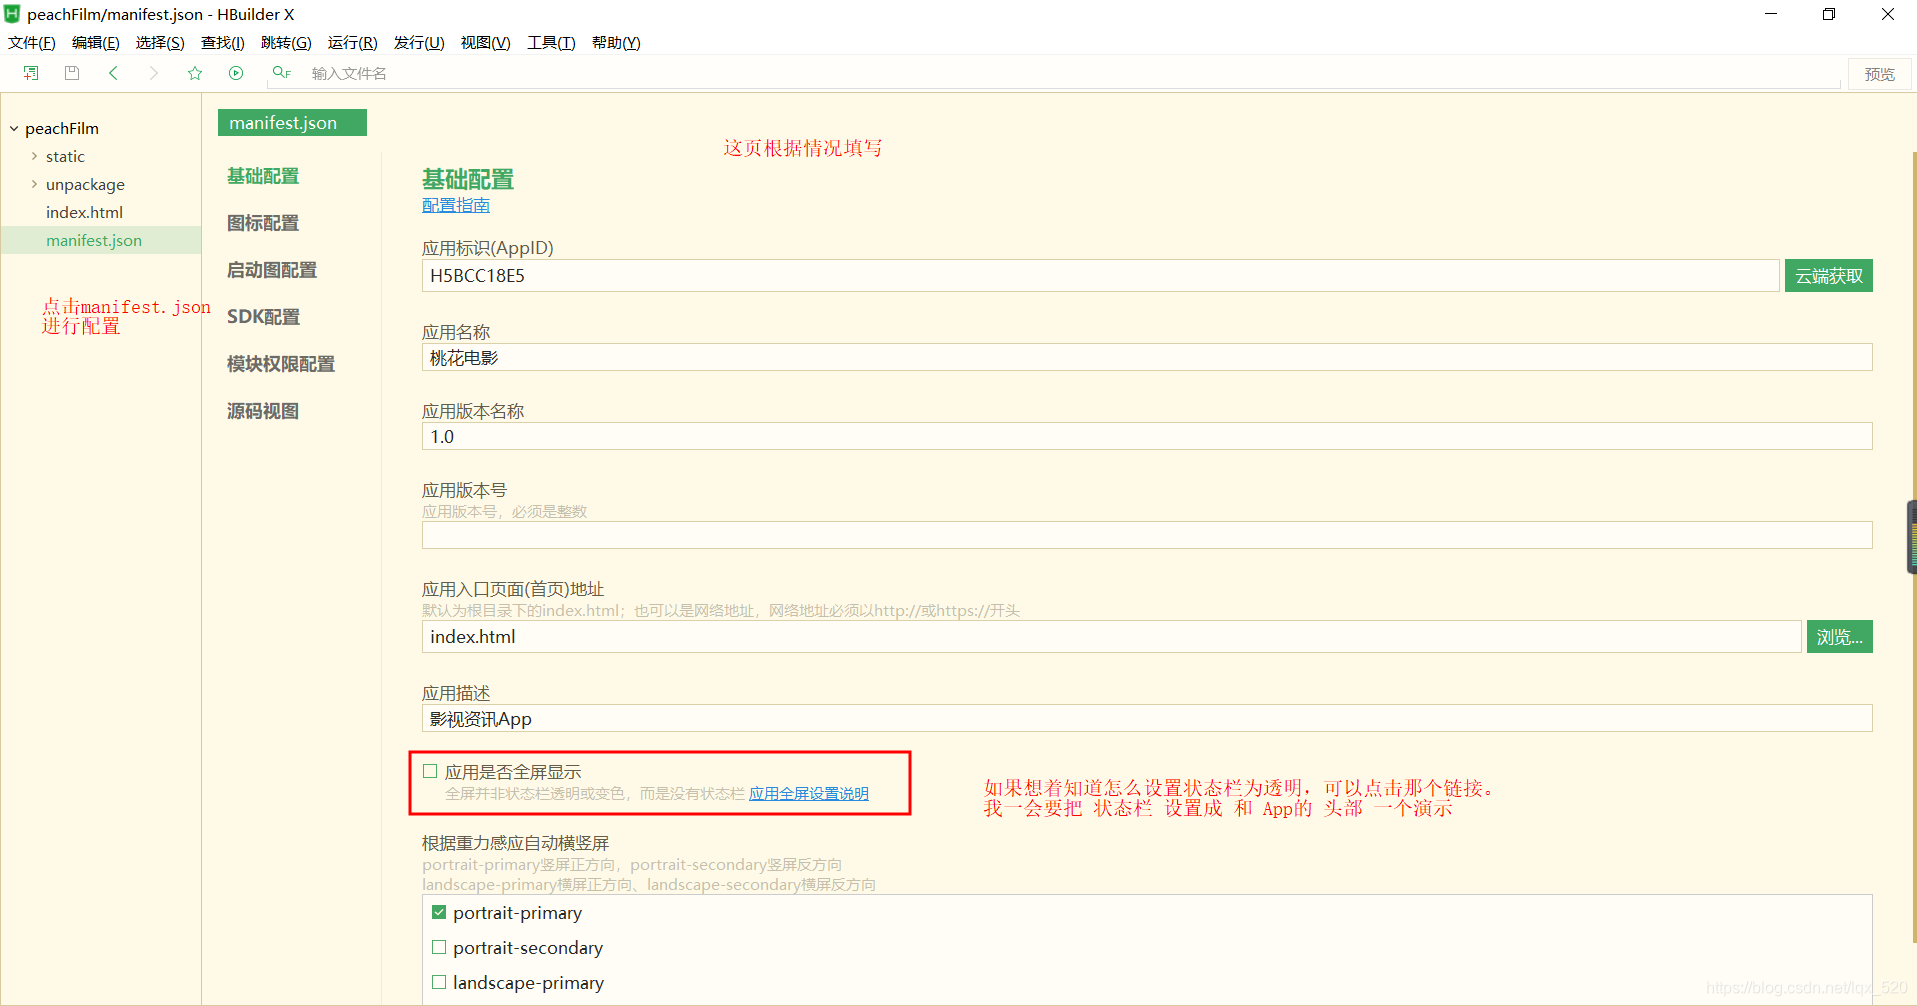1917x1006 pixels.
Task: Open the 跳转(G) menu
Action: tap(286, 43)
